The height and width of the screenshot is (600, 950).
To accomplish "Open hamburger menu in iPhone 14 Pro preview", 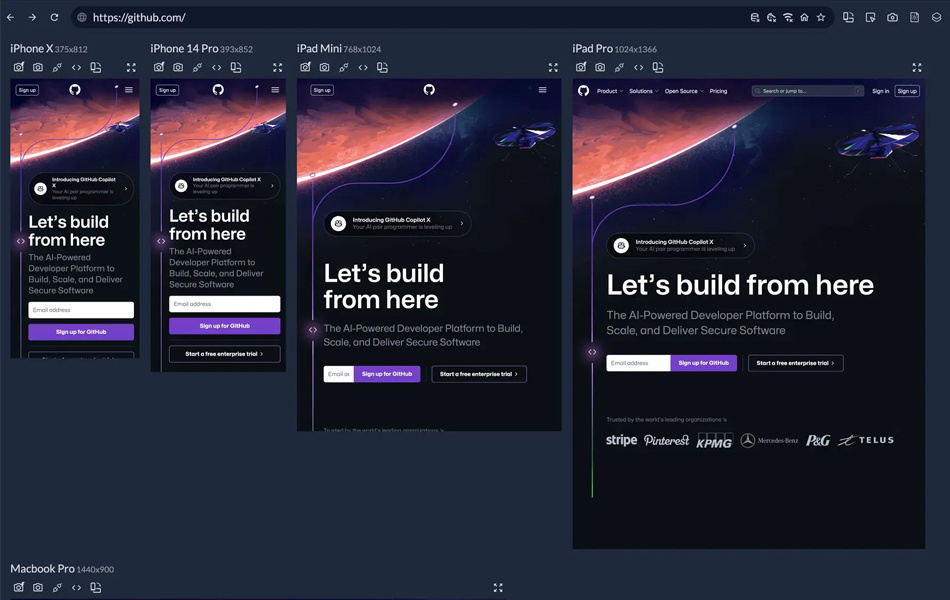I will [275, 90].
